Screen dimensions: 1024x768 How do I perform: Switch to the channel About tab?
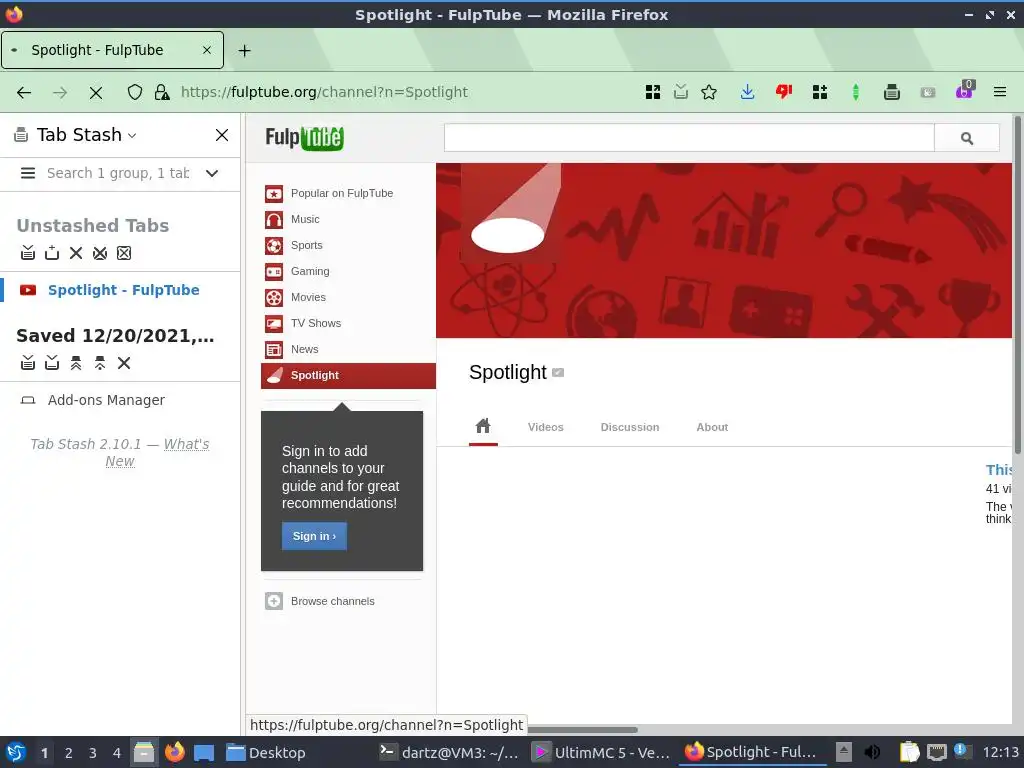point(712,427)
